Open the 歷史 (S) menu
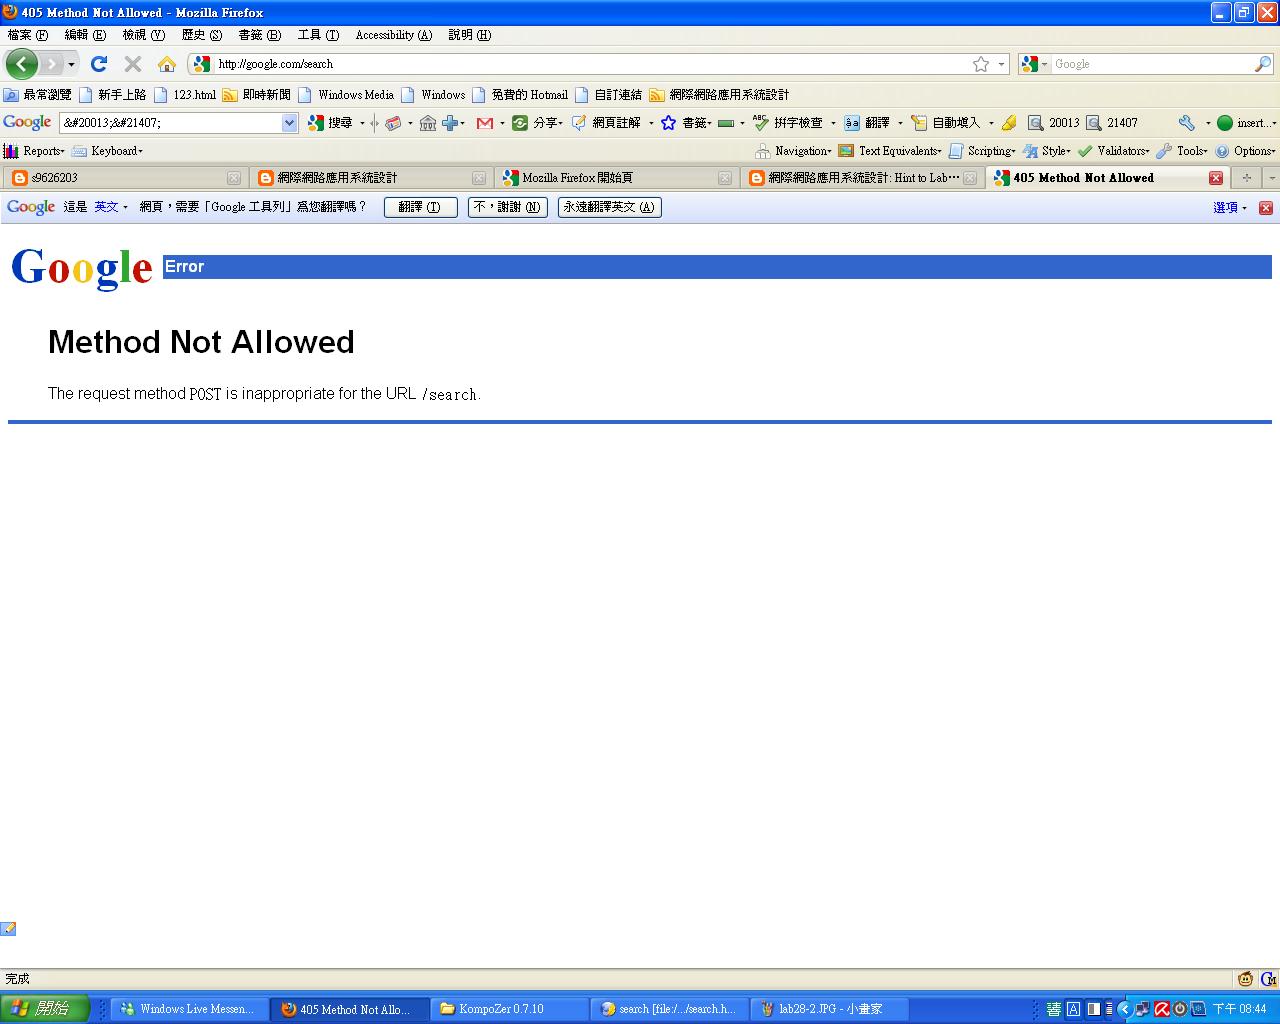This screenshot has width=1280, height=1024. point(201,35)
